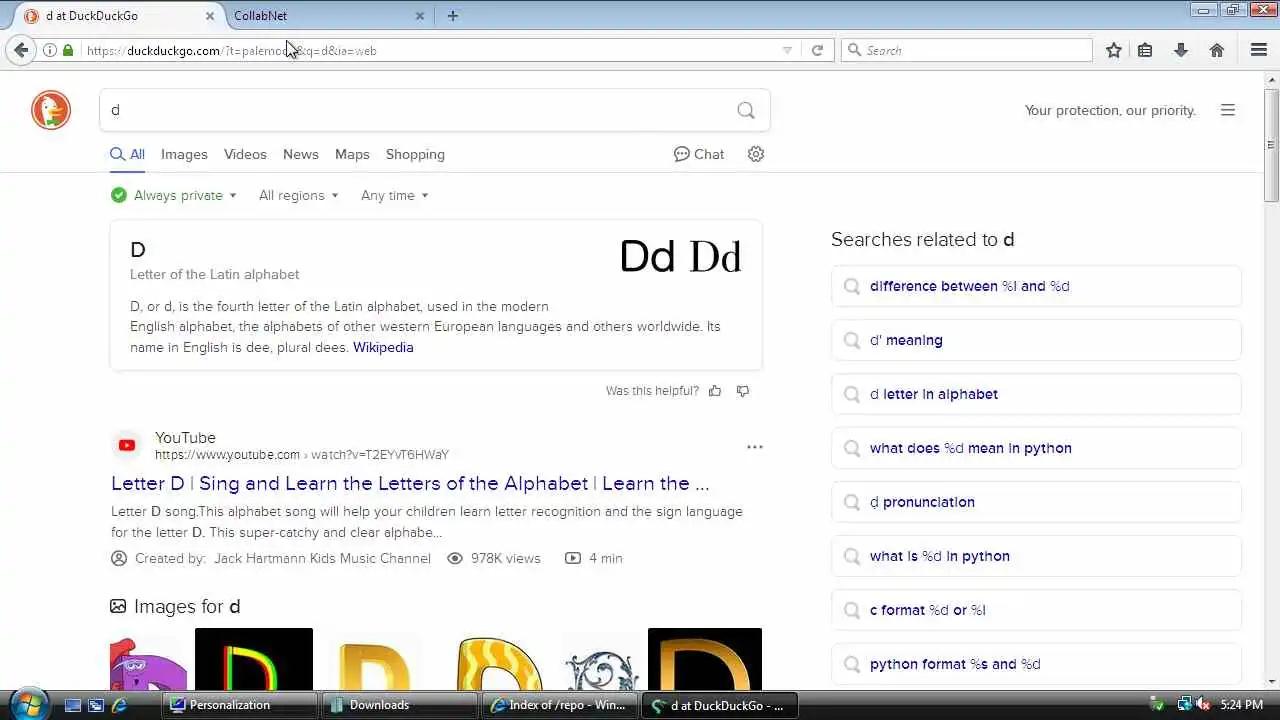
Task: Open search settings gear icon
Action: [x=756, y=154]
